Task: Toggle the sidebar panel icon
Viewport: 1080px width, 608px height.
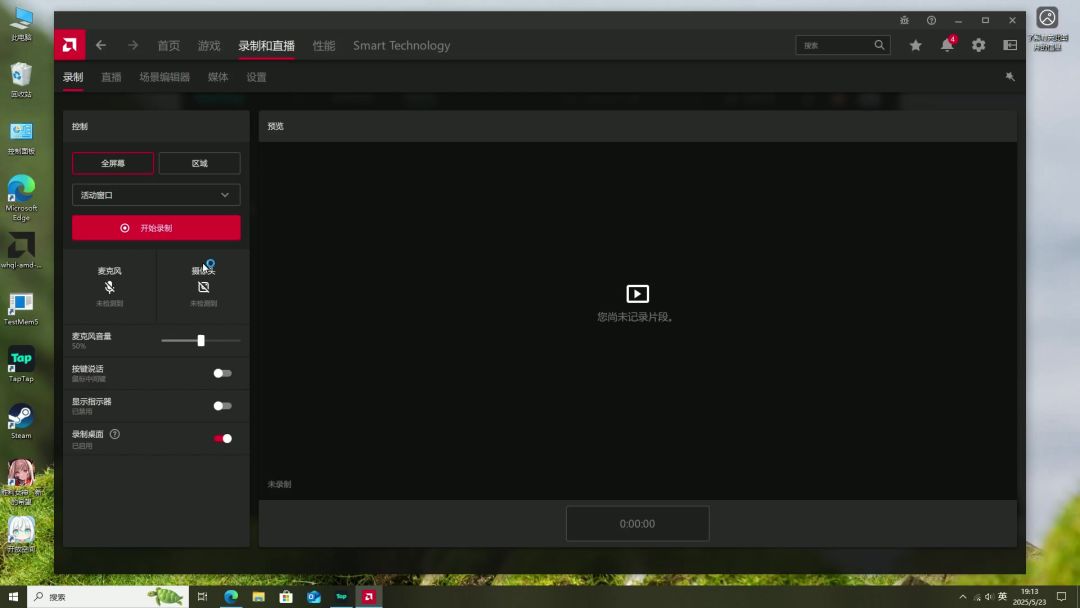Action: (x=1010, y=45)
